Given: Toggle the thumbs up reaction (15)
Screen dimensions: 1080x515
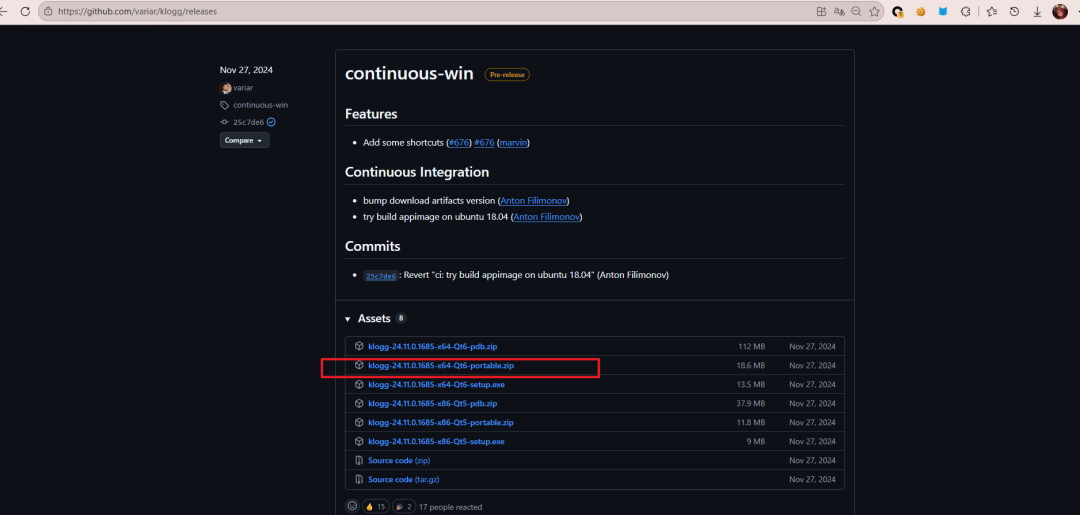Looking at the screenshot, I should pos(375,506).
